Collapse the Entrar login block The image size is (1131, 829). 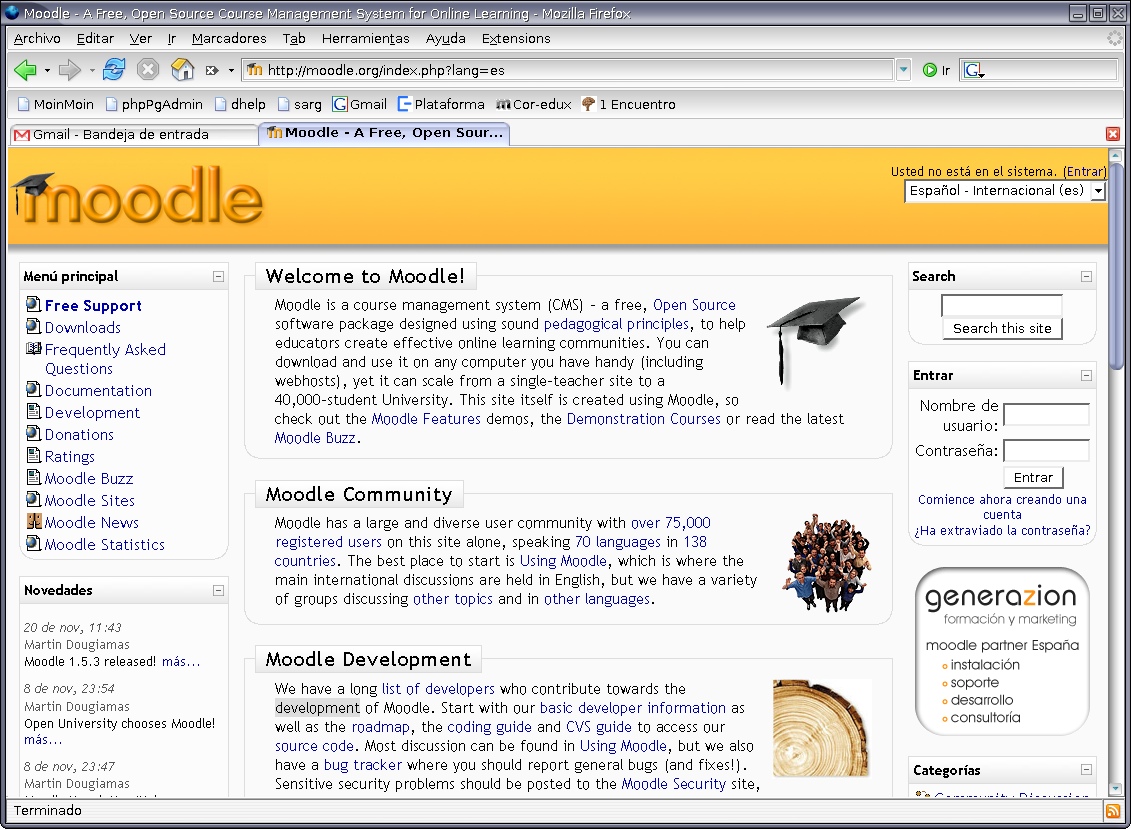click(1086, 375)
